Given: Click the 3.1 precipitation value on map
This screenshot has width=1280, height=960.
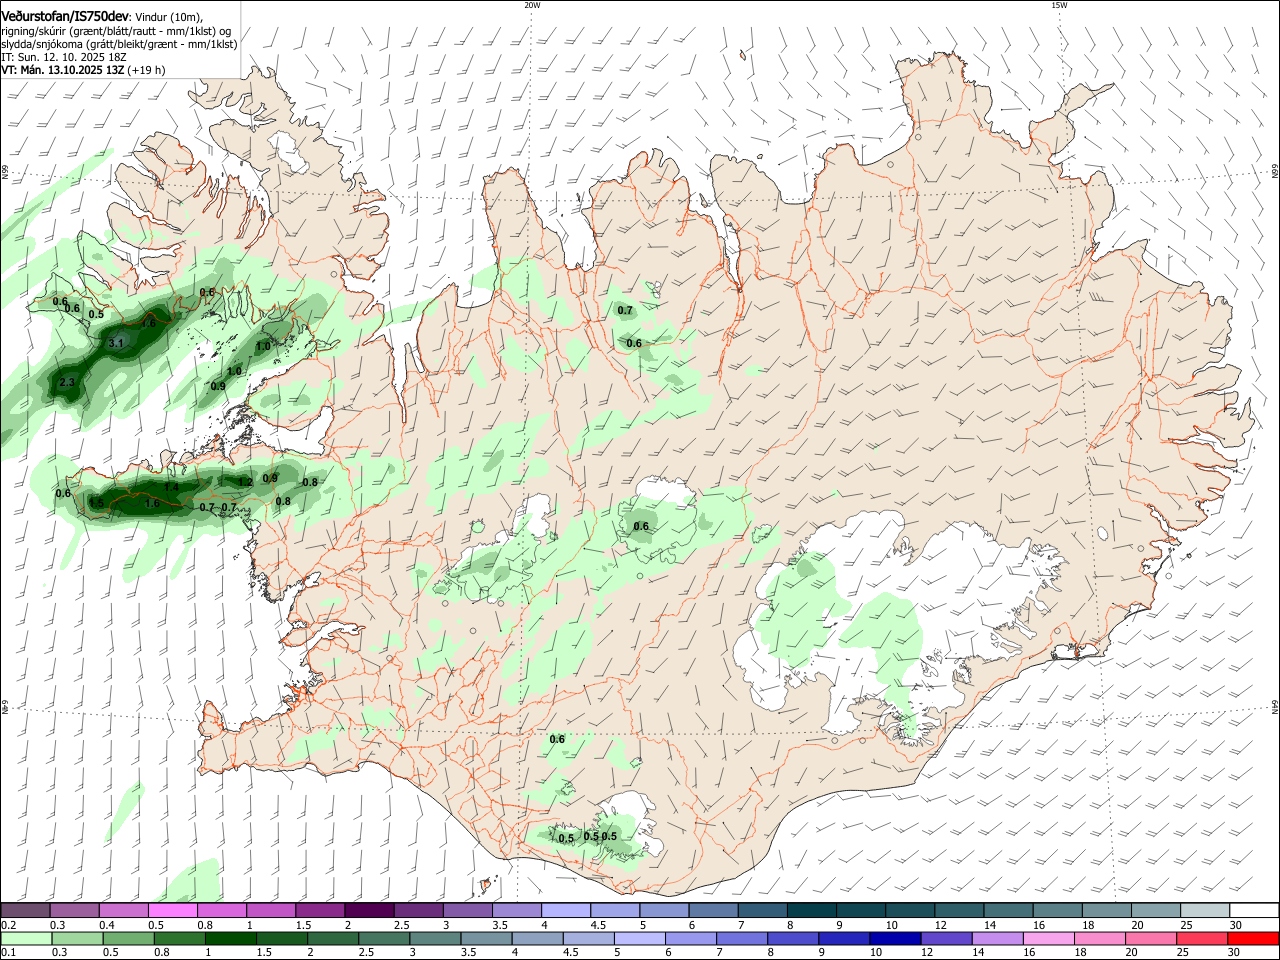Looking at the screenshot, I should [115, 343].
